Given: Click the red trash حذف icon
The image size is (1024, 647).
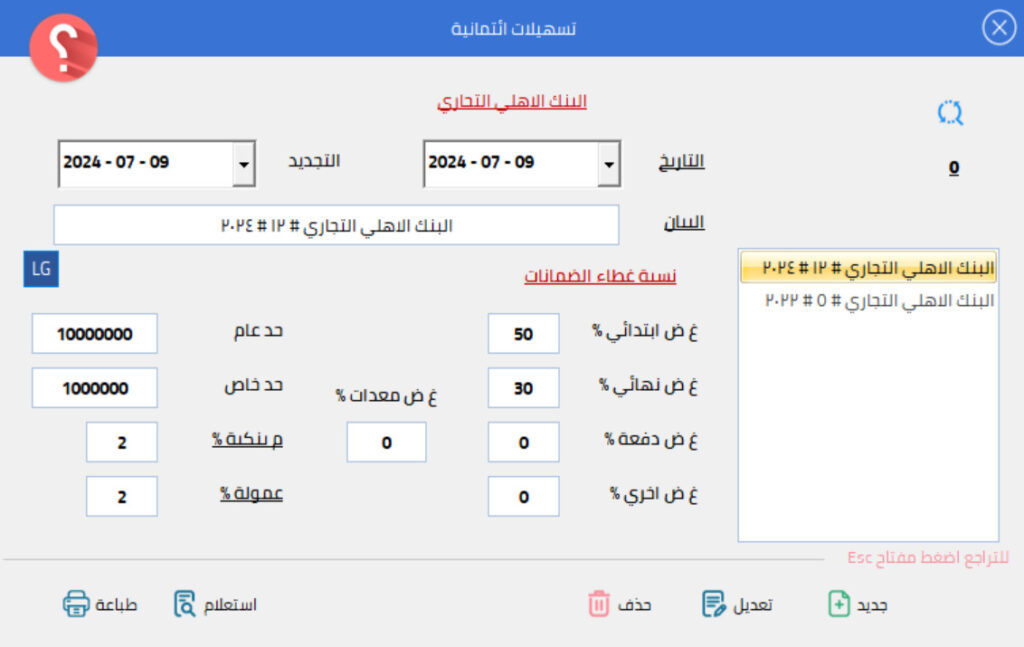Looking at the screenshot, I should 598,604.
